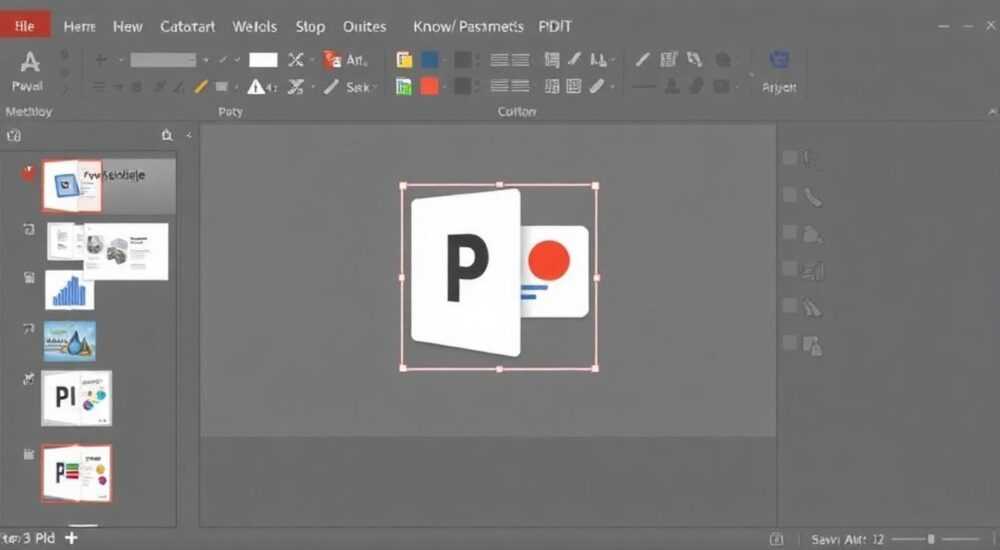The height and width of the screenshot is (550, 1000).
Task: Click the gray rectangle icon beside highlighter
Action: [x=221, y=86]
